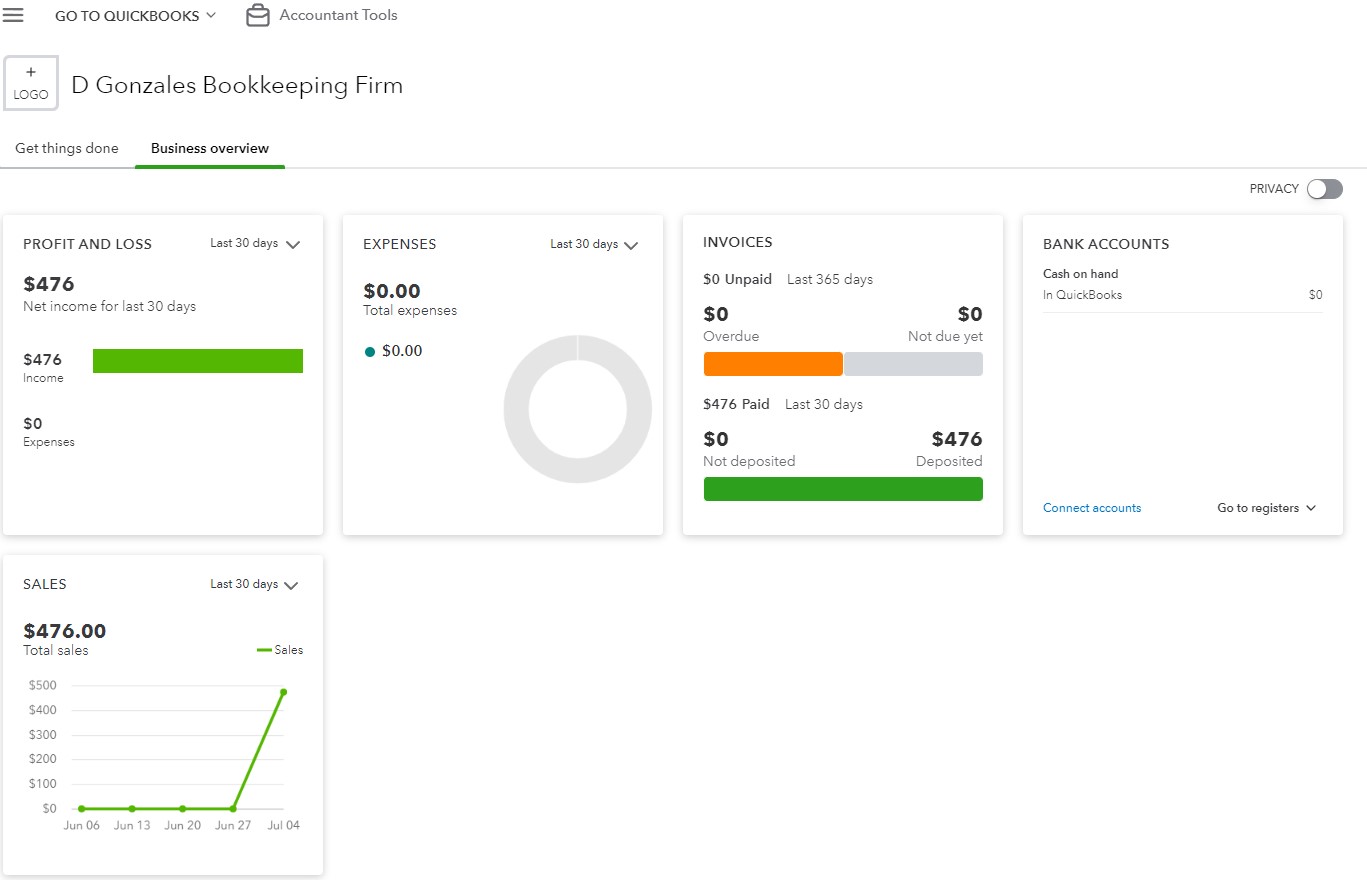The image size is (1367, 880).
Task: Open Sales Last 30 days dropdown
Action: coord(255,585)
